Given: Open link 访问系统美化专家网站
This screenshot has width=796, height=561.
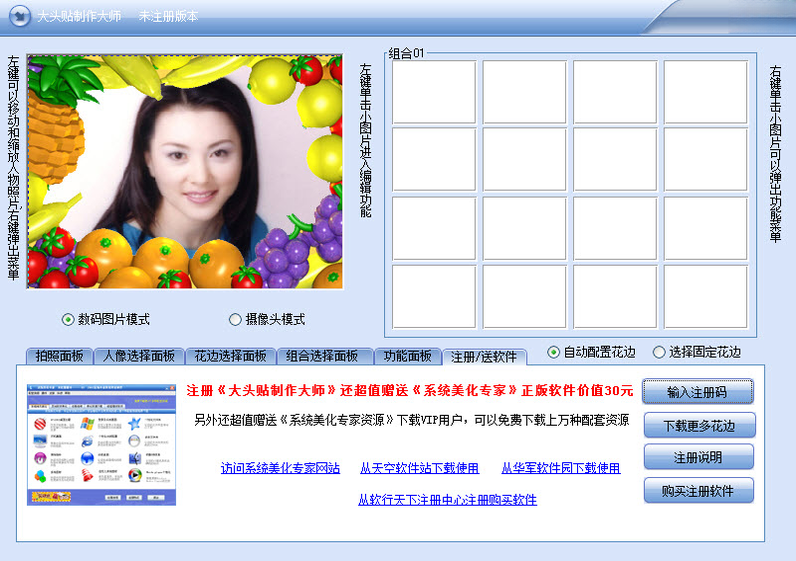Looking at the screenshot, I should pyautogui.click(x=280, y=468).
